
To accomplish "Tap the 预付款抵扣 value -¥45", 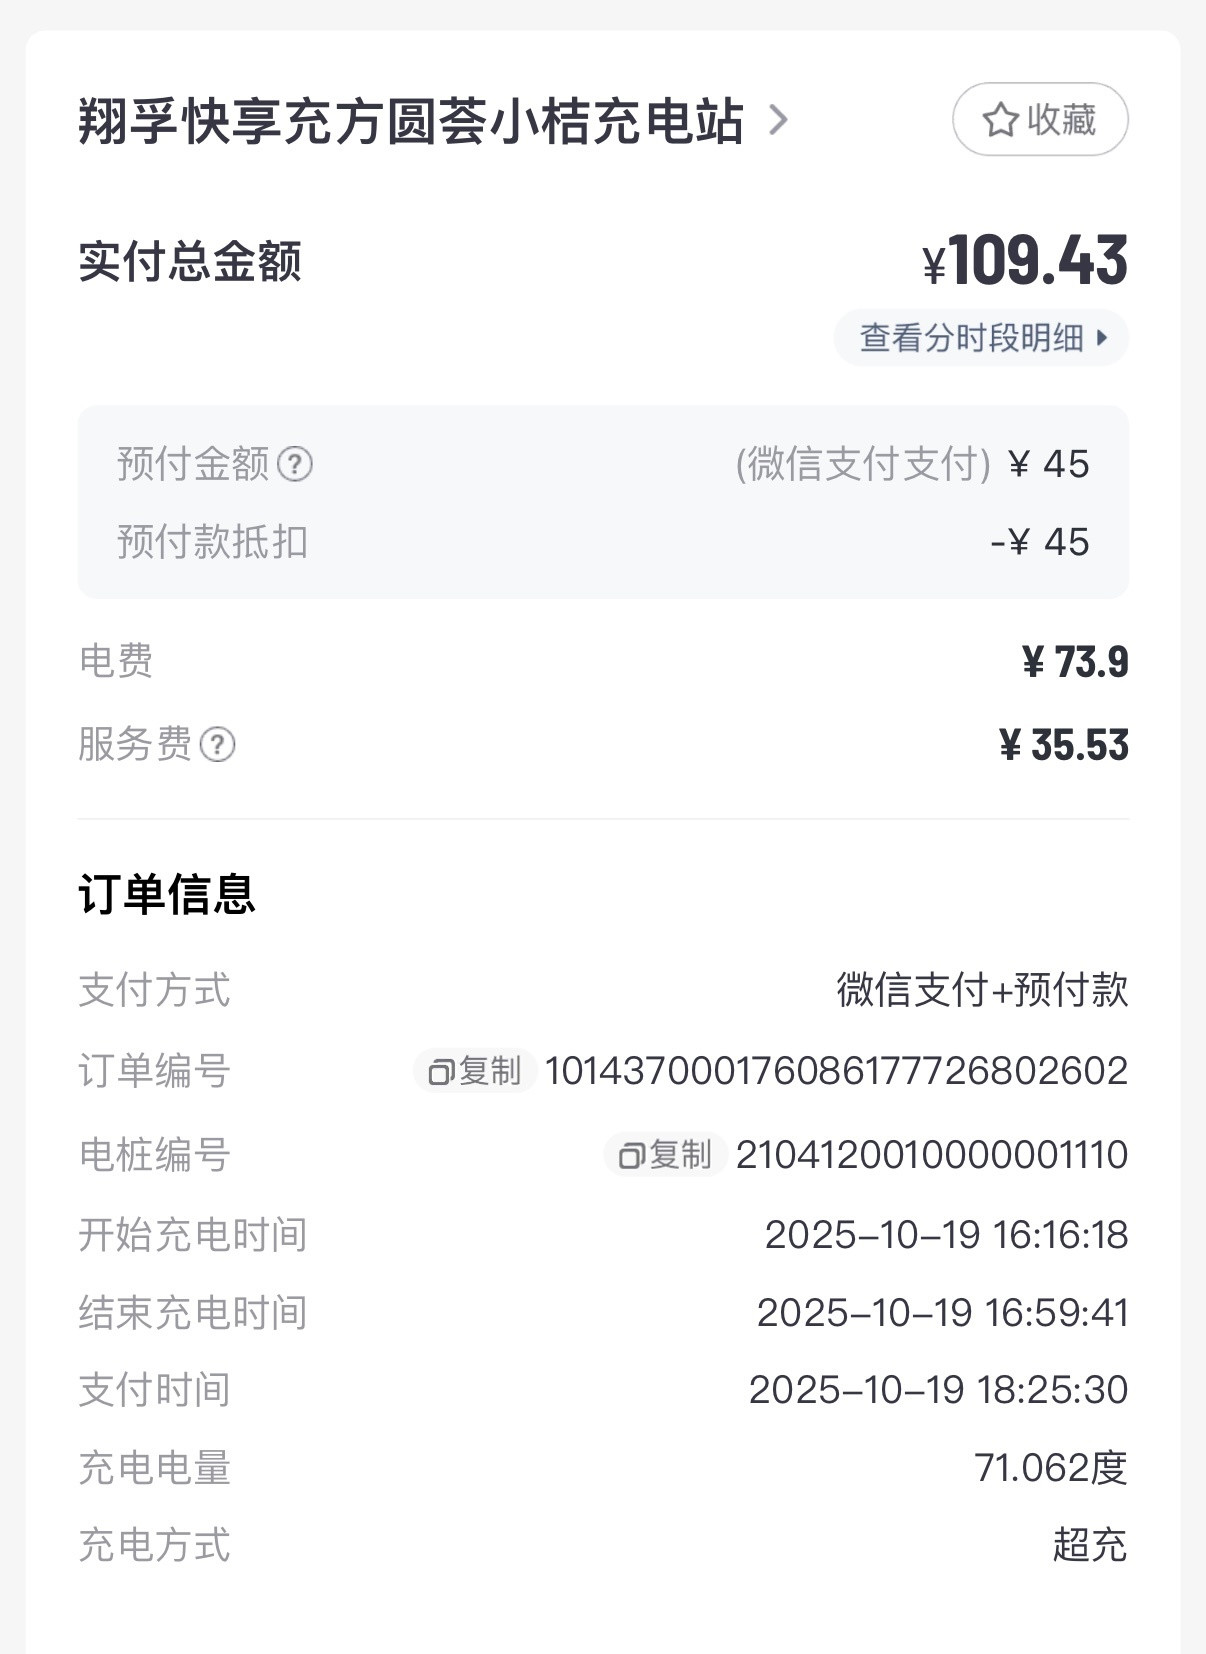I will coord(1040,542).
